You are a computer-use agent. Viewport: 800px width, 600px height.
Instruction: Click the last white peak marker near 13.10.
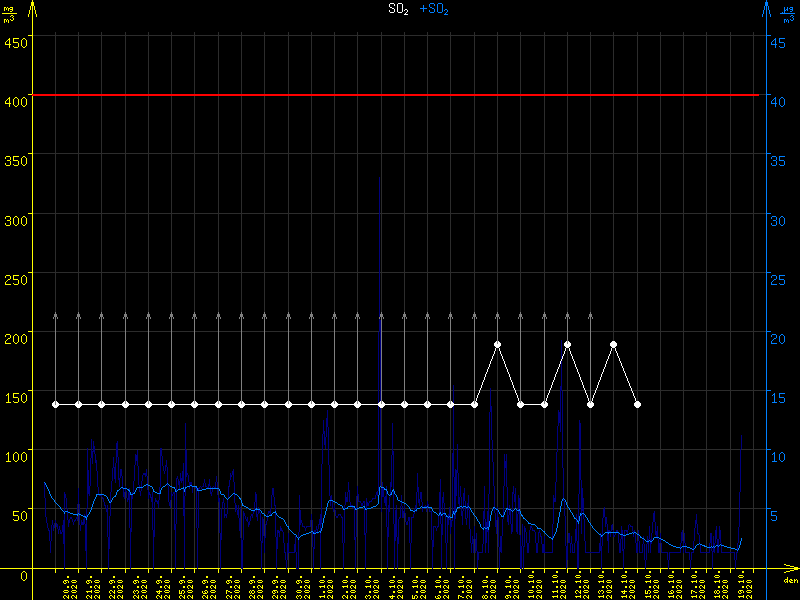tap(613, 344)
